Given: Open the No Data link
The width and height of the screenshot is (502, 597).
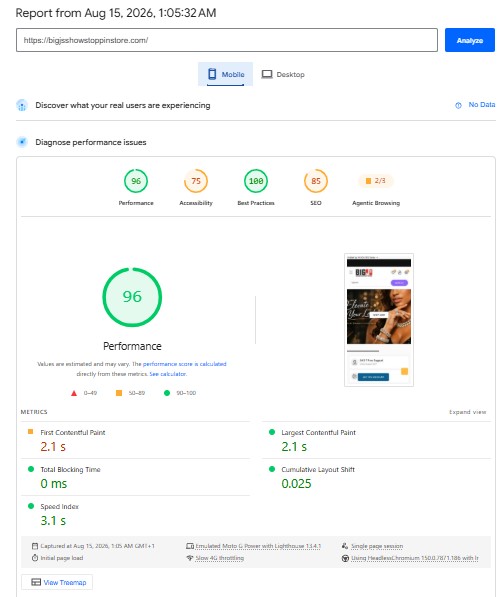Looking at the screenshot, I should point(481,104).
